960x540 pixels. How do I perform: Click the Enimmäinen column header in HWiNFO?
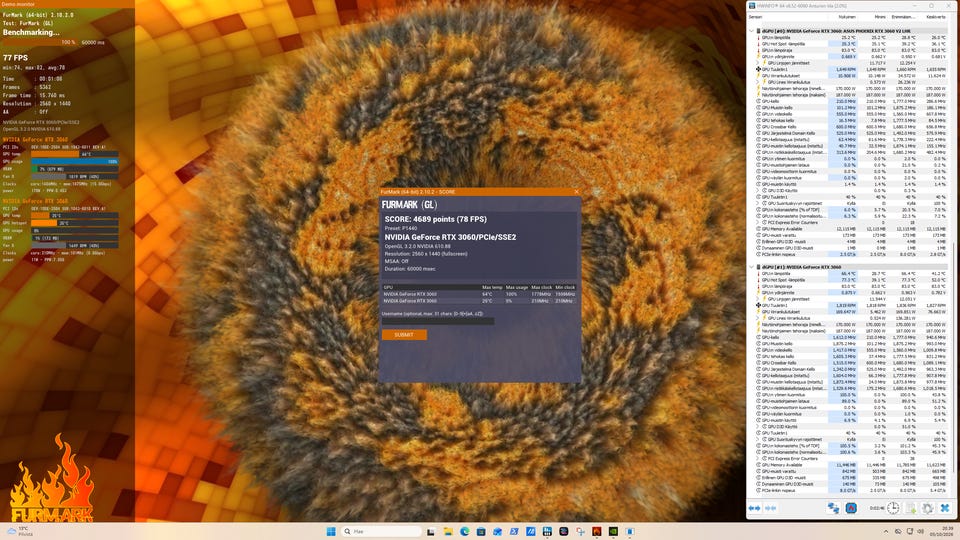coord(903,17)
